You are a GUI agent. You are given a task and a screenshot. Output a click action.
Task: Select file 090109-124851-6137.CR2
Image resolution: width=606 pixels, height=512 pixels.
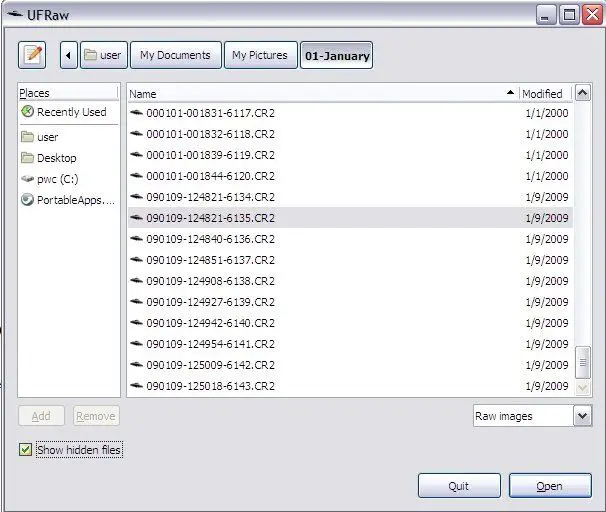350,260
